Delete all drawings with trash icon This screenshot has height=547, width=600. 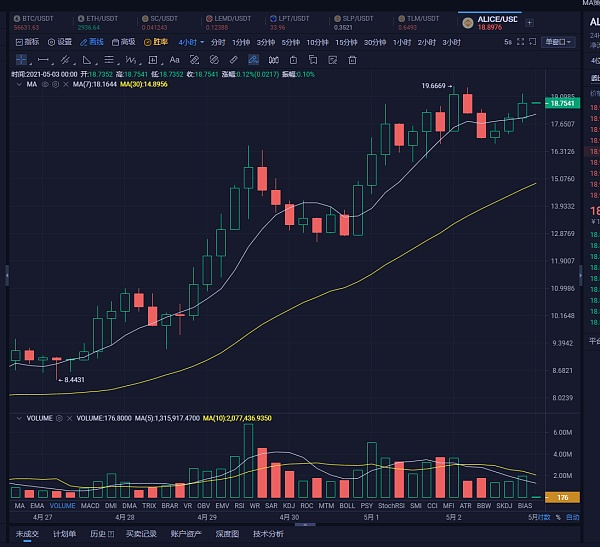352,60
